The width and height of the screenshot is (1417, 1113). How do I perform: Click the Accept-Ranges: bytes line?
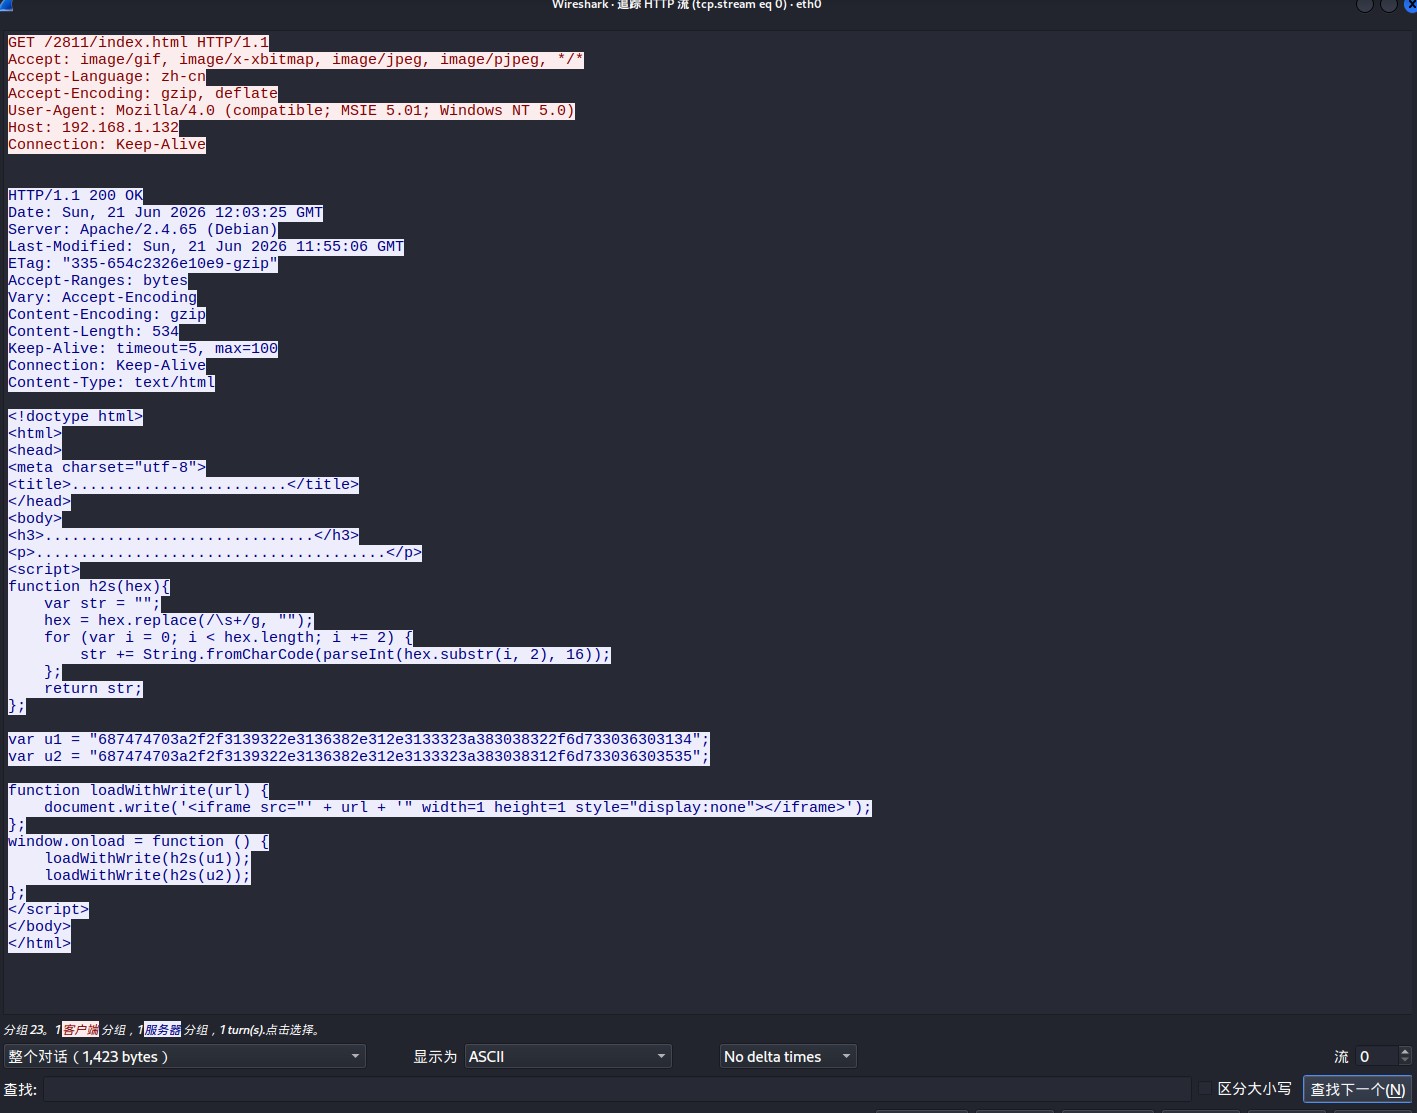click(x=98, y=280)
